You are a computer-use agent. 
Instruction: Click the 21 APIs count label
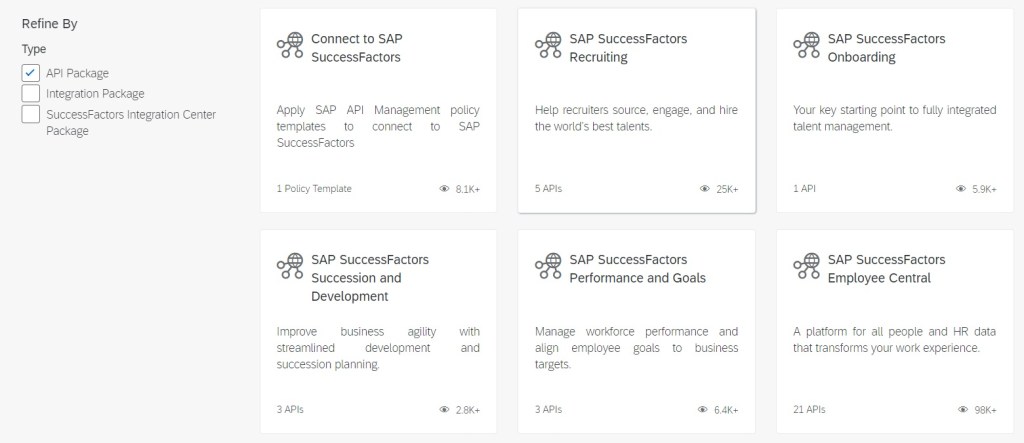[x=809, y=410]
